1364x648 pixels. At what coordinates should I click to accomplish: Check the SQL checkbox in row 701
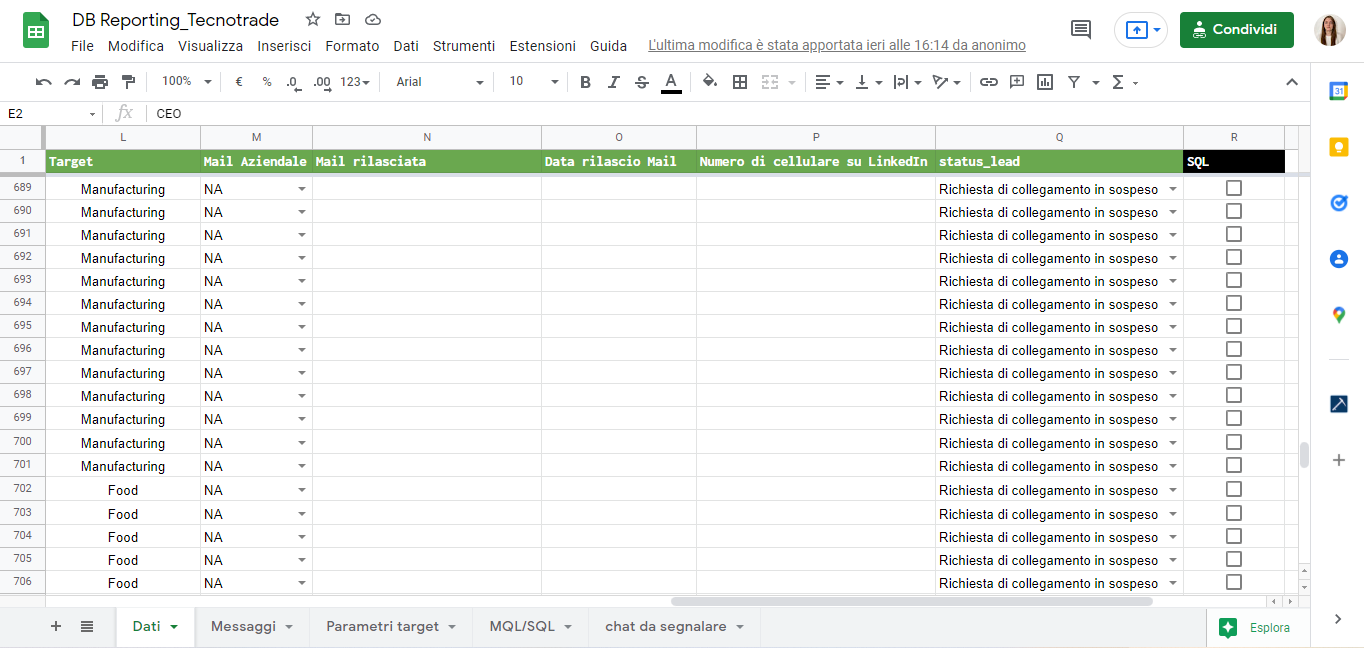click(1234, 465)
